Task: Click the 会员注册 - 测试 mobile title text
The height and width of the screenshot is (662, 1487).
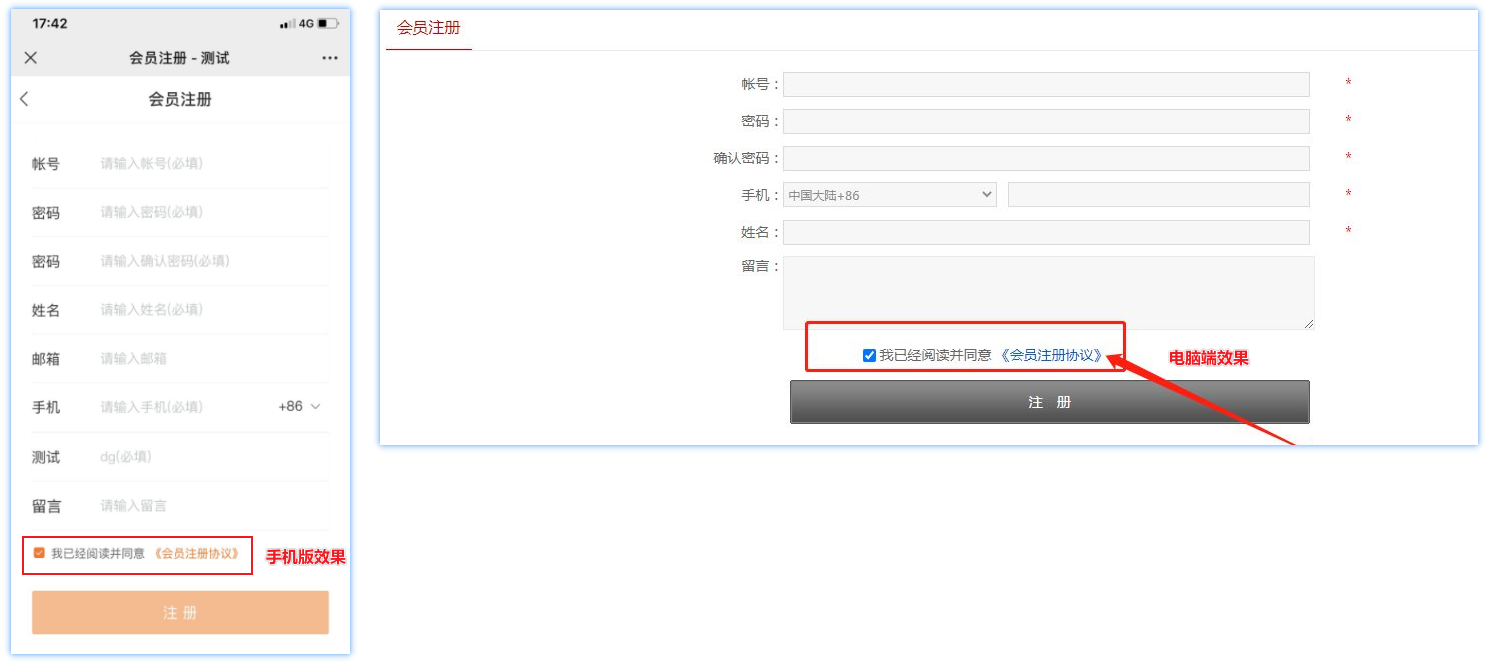Action: pyautogui.click(x=179, y=58)
